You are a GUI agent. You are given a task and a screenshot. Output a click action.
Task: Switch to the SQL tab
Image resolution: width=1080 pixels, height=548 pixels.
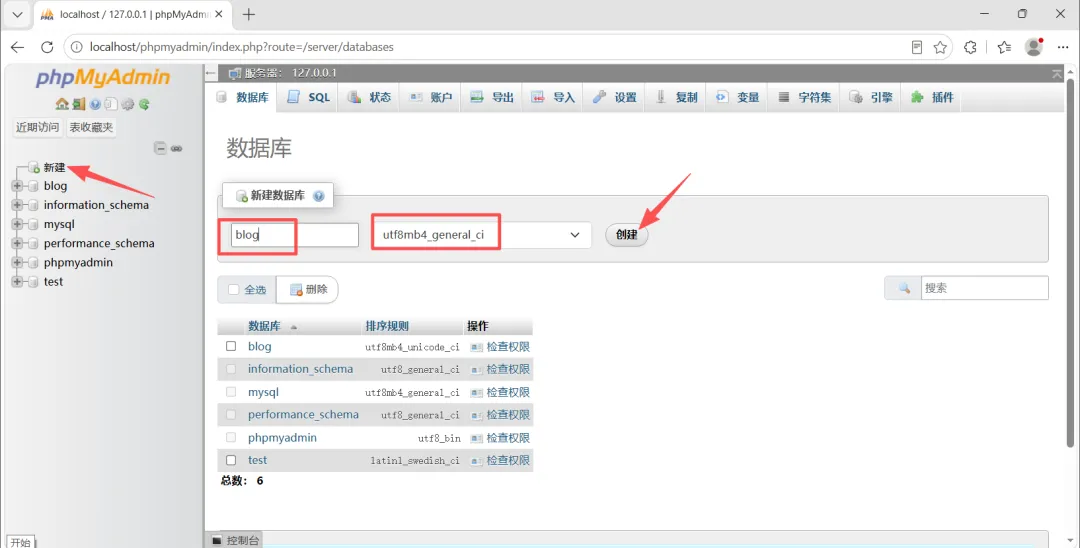click(308, 98)
